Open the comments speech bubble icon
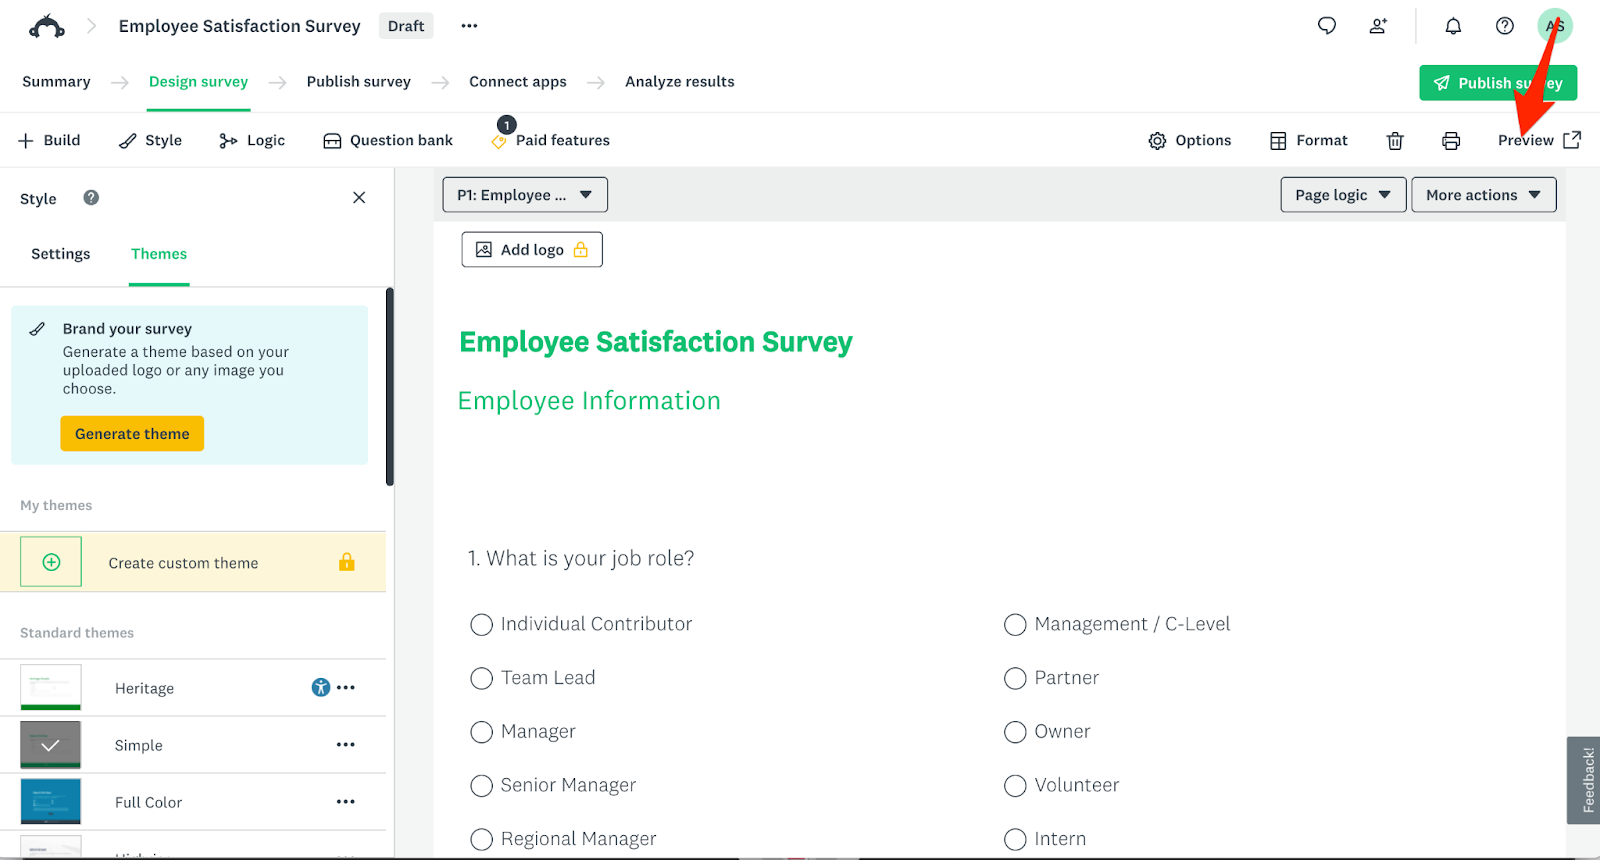1600x860 pixels. (1327, 26)
